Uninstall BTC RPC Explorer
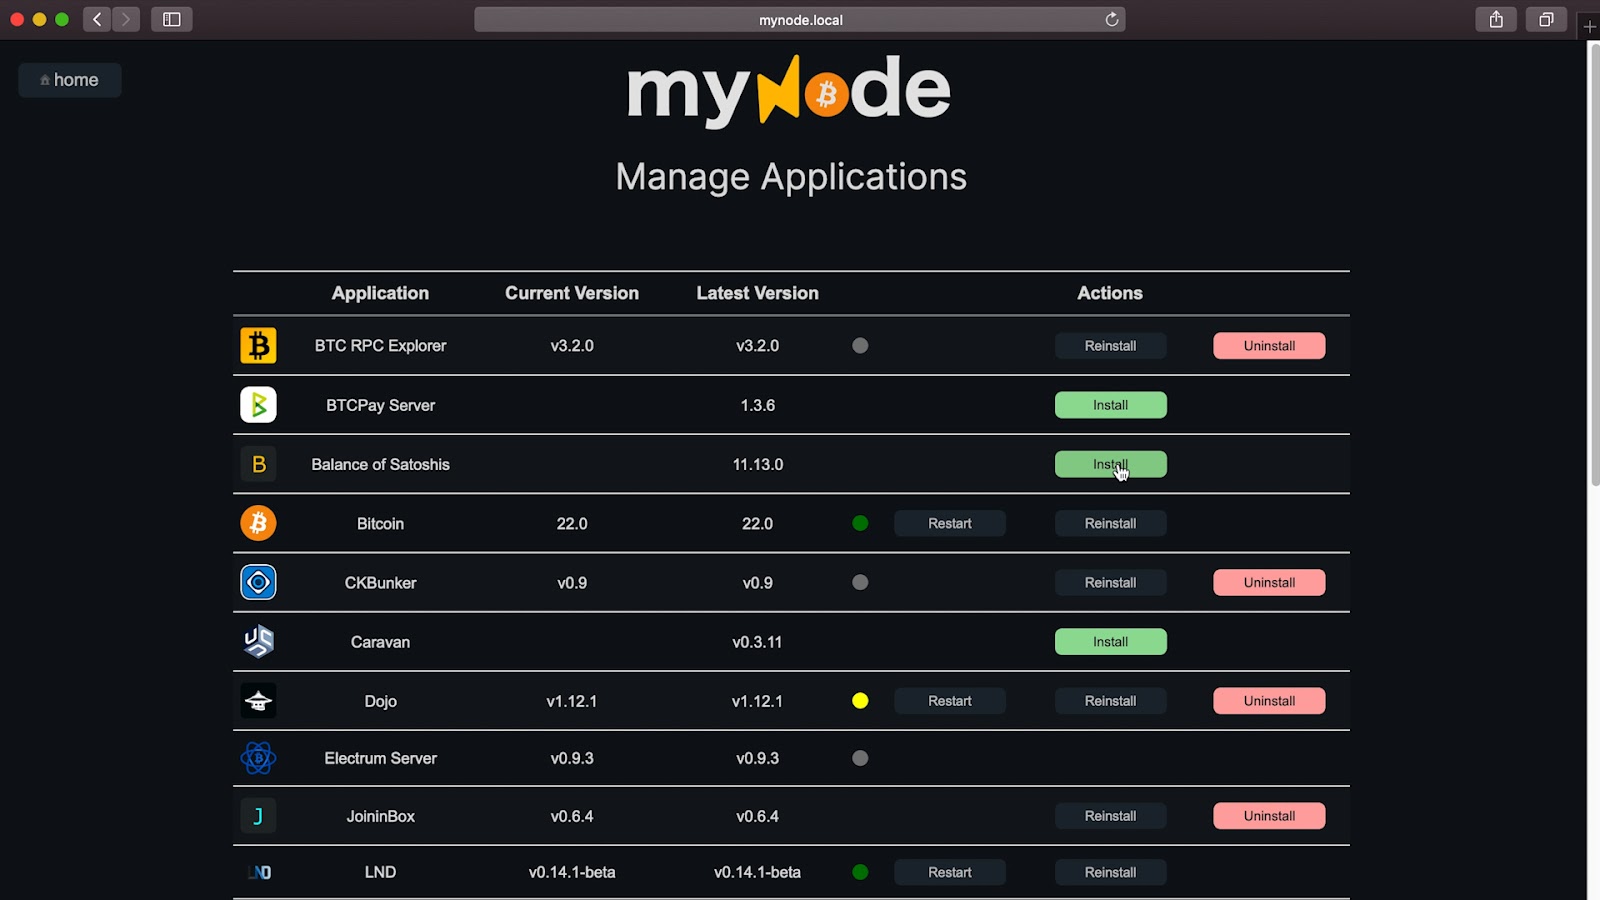This screenshot has height=900, width=1600. coord(1269,346)
